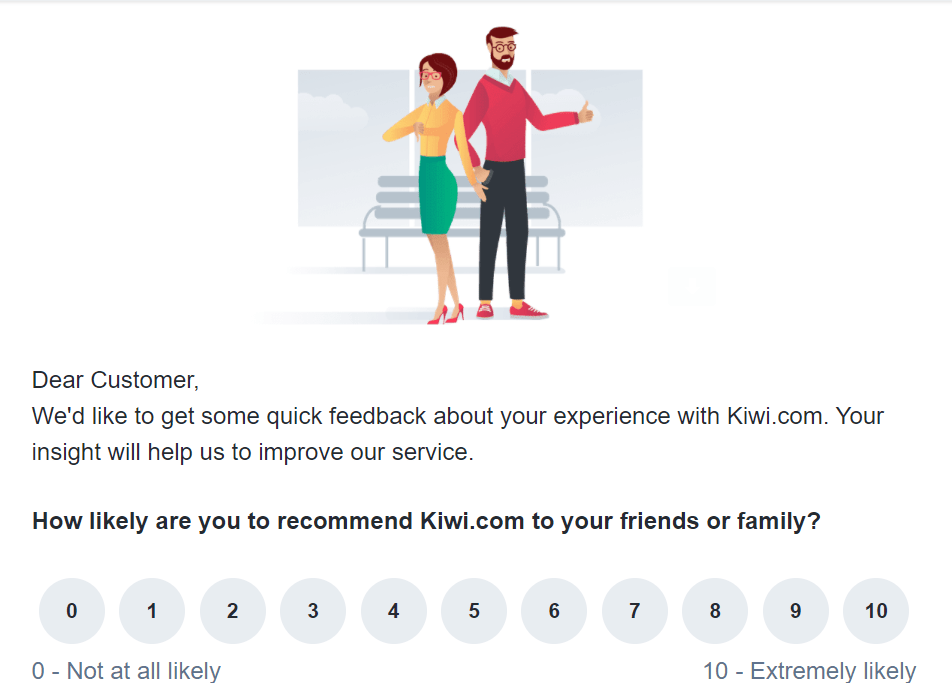
Task: Select rating 0 on the scale
Action: [x=71, y=610]
